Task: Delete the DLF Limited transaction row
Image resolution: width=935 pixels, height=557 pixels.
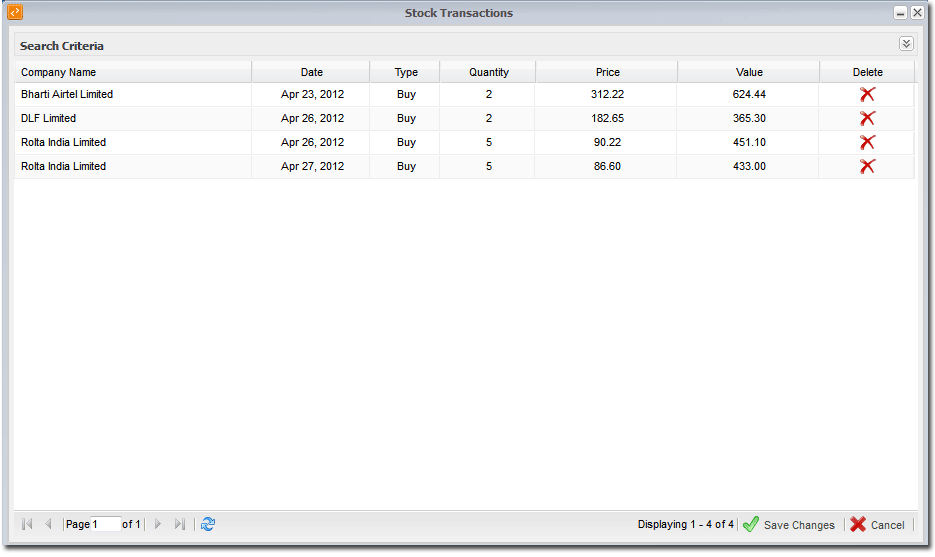Action: point(867,118)
